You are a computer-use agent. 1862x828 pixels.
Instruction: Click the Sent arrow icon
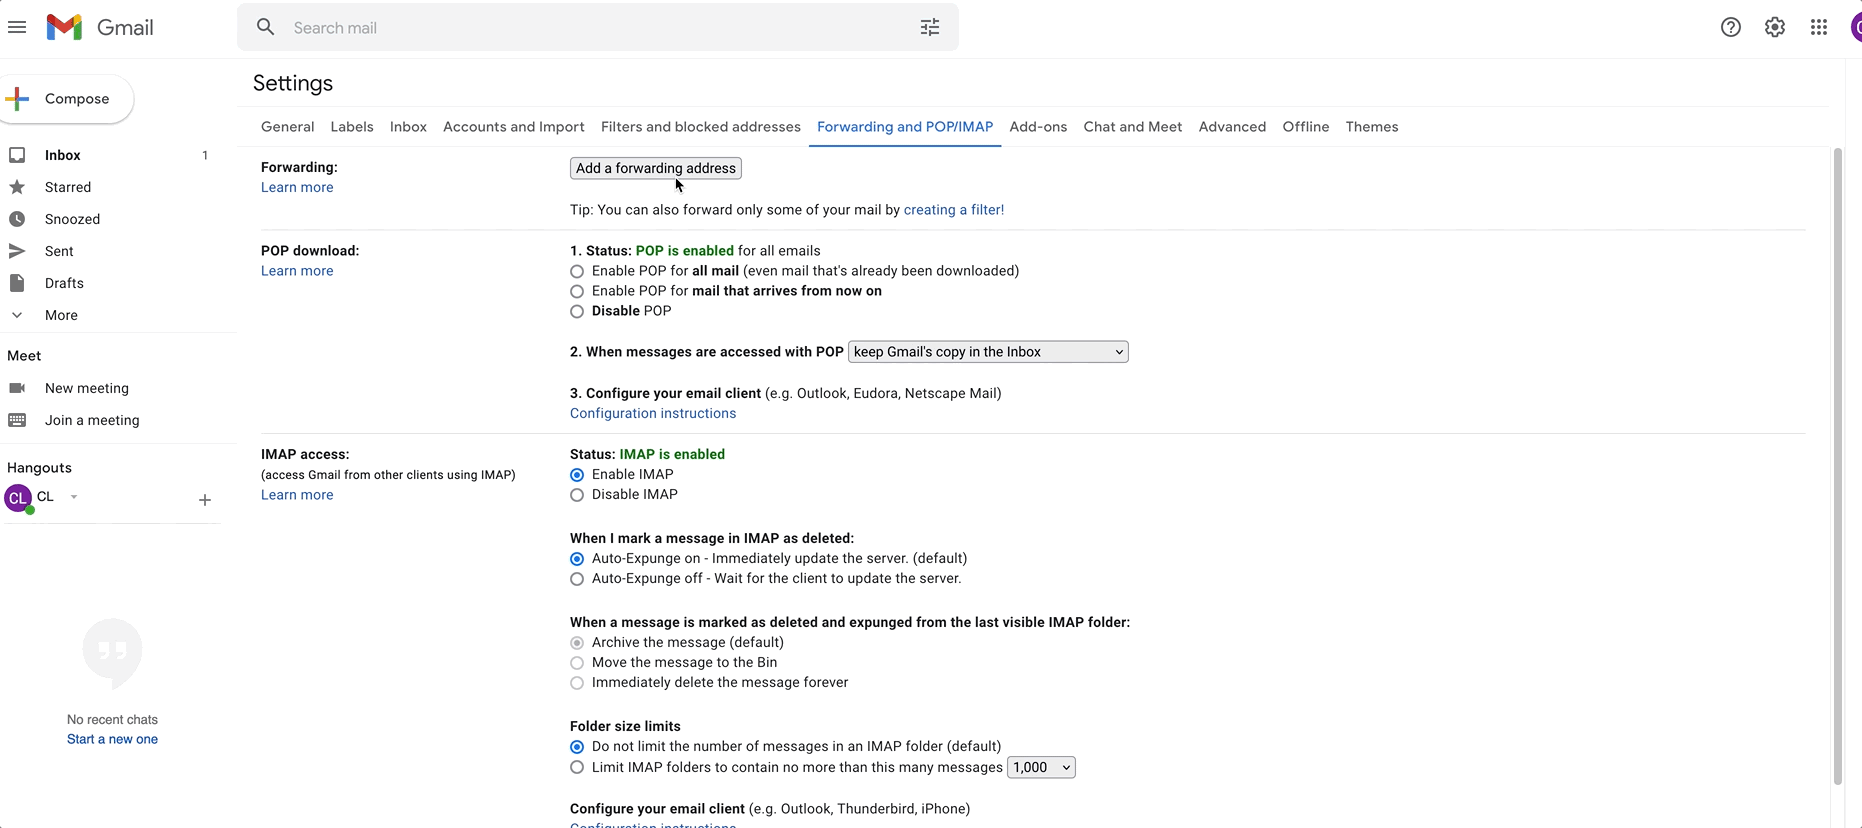[x=17, y=251]
